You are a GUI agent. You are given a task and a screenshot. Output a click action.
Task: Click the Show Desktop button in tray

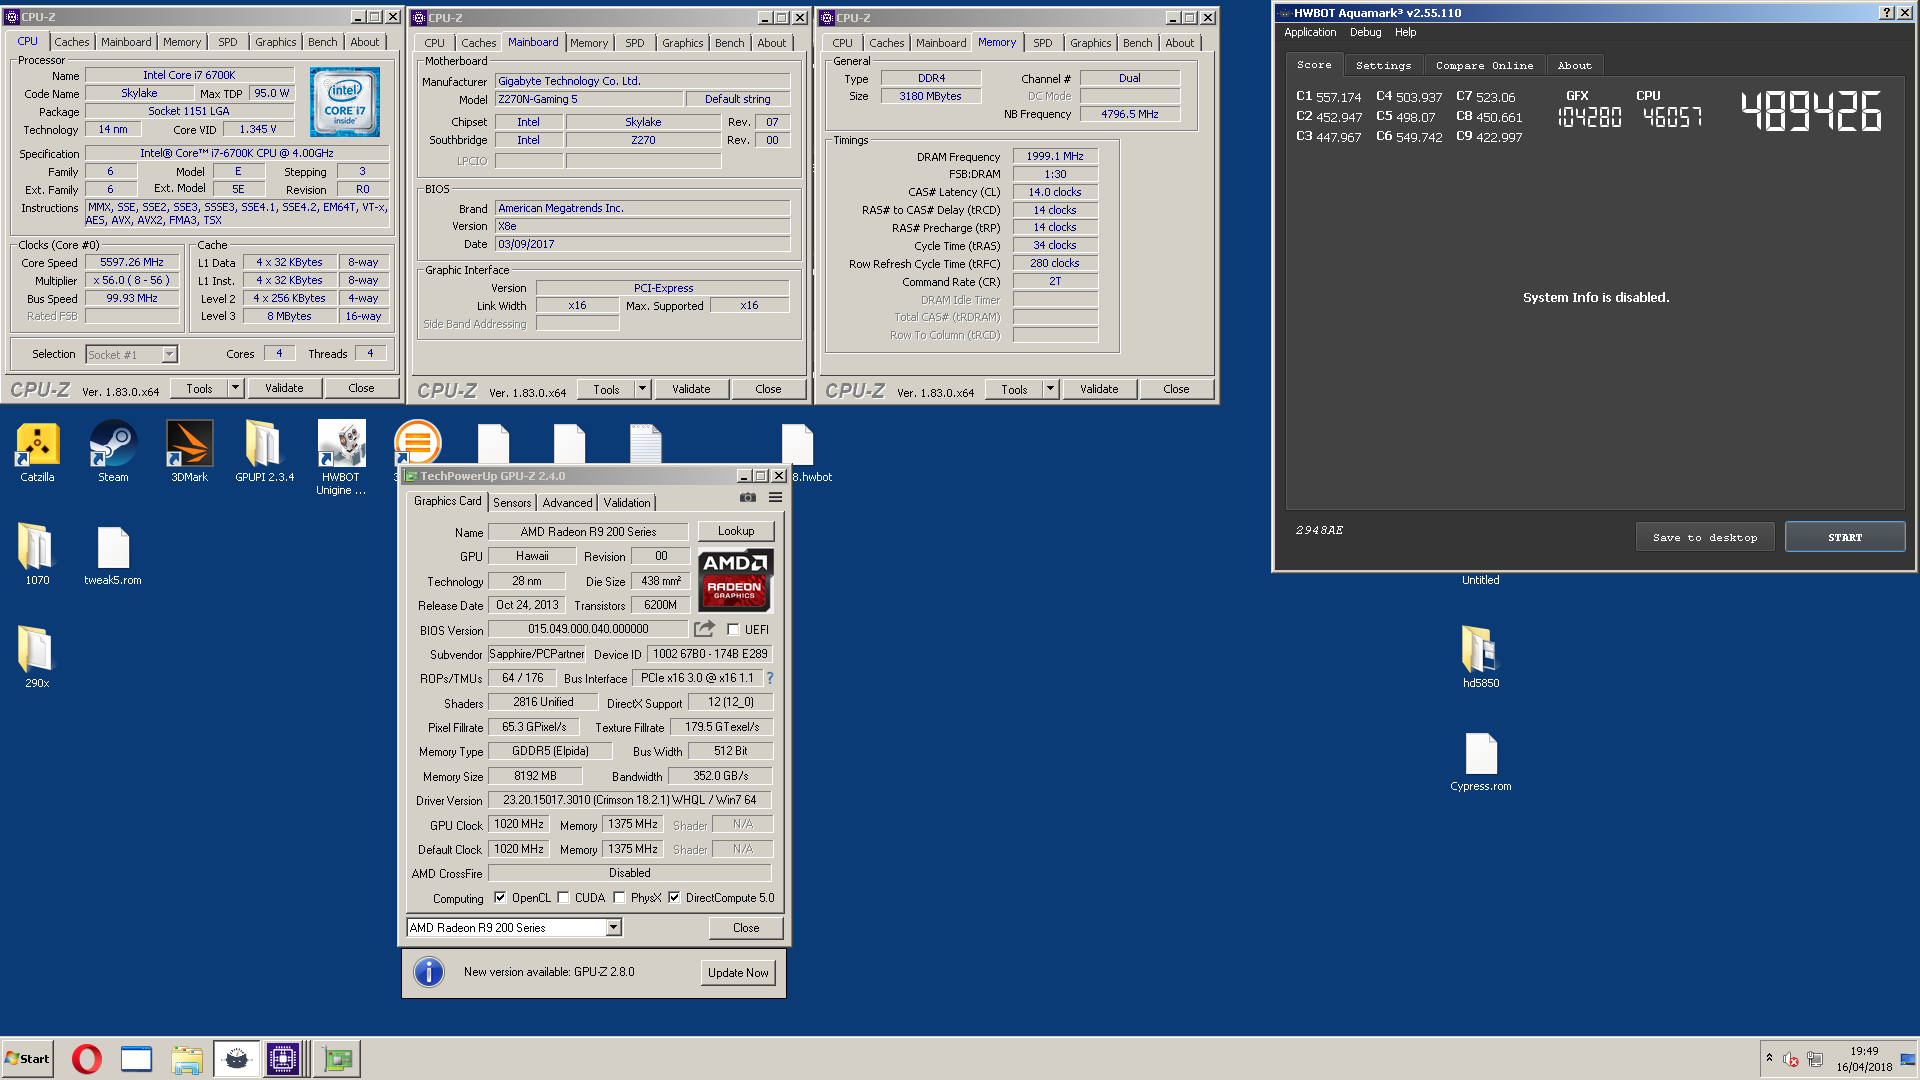pyautogui.click(x=1909, y=1059)
